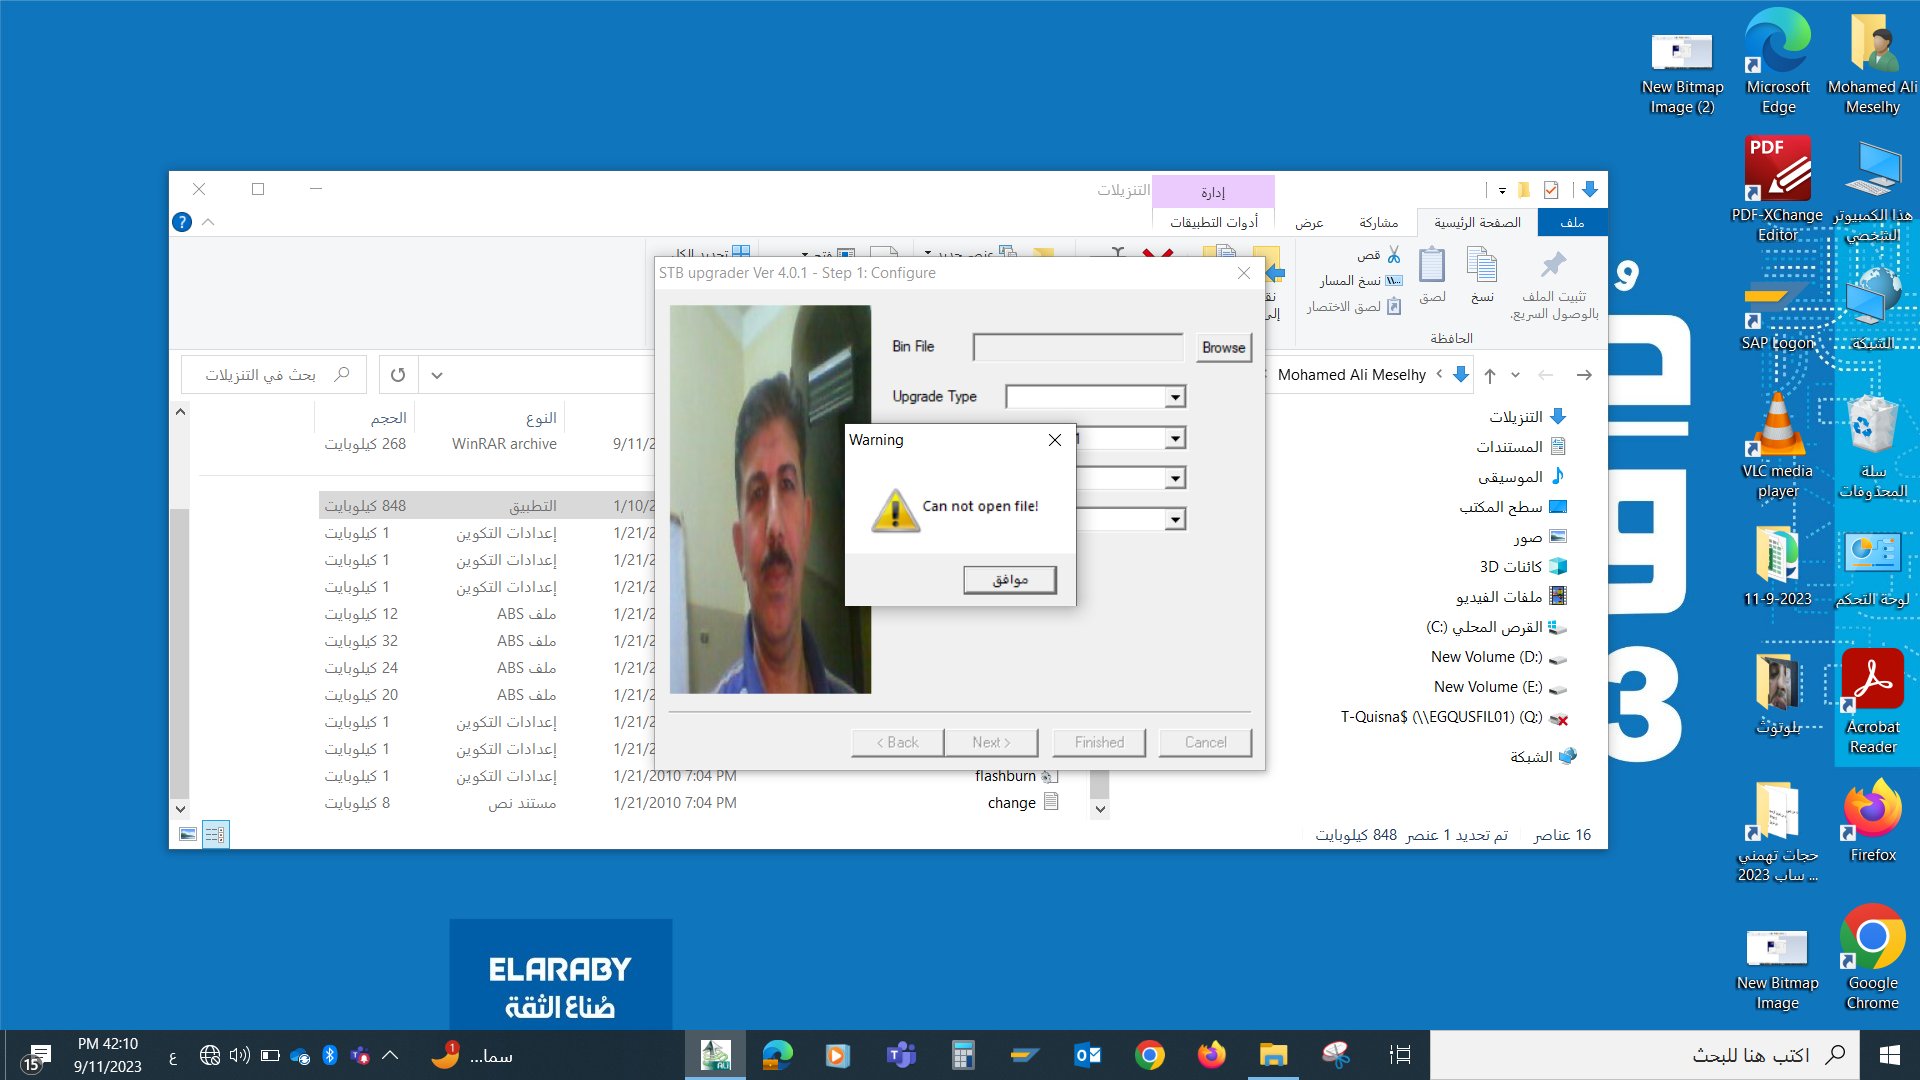Expand address bar history dropdown
Screen dimensions: 1920x1080
point(437,375)
